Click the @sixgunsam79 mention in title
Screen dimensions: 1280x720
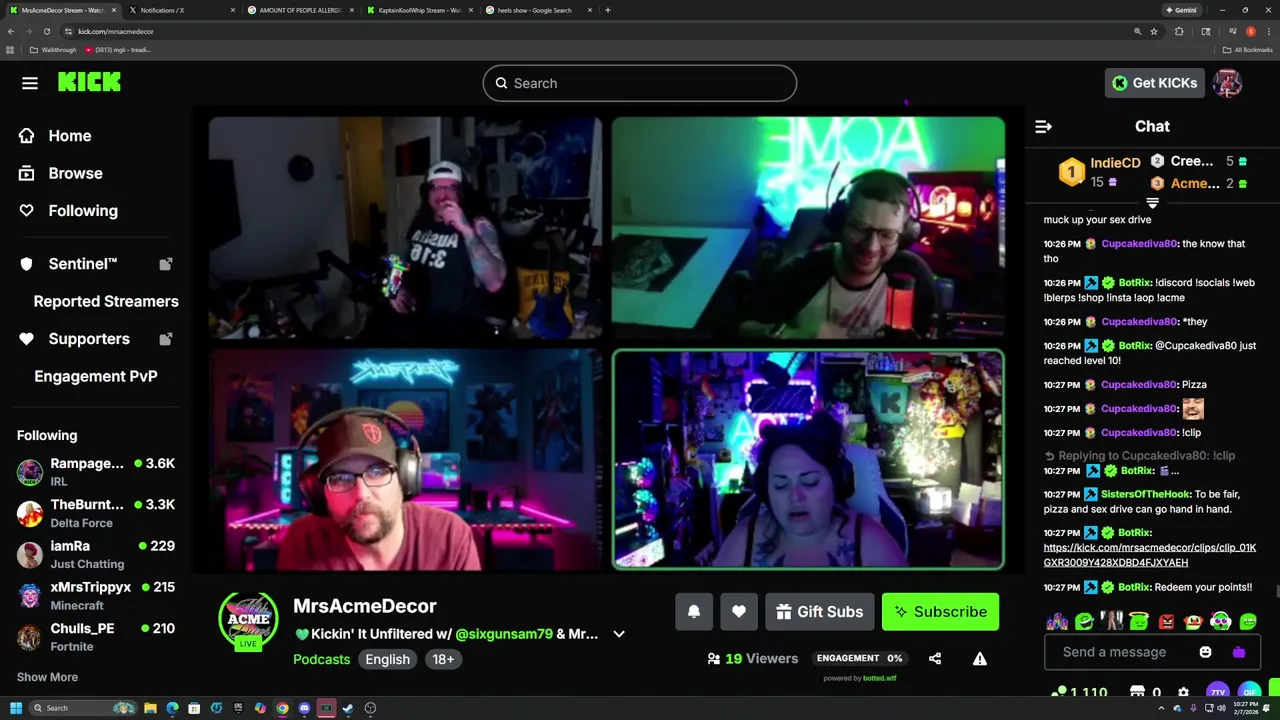point(504,634)
